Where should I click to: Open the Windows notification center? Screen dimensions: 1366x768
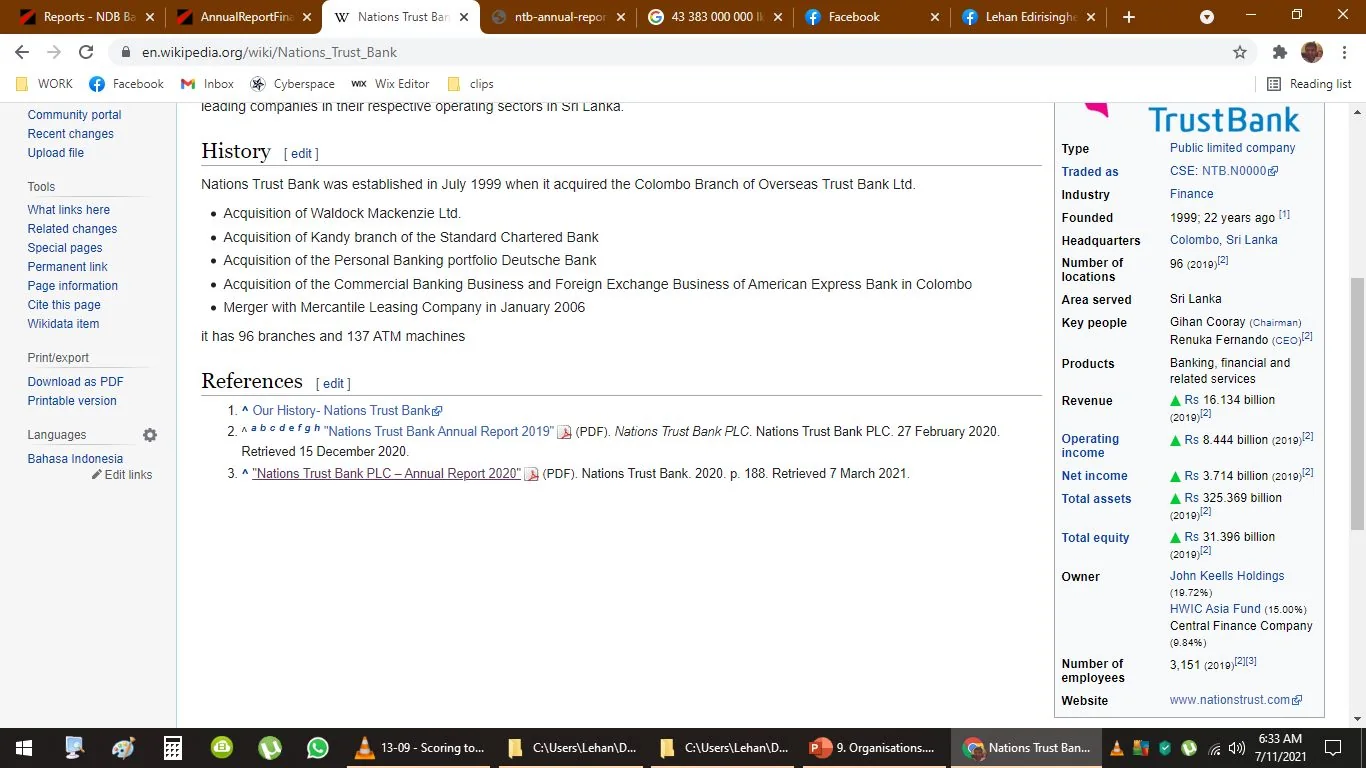click(x=1333, y=748)
